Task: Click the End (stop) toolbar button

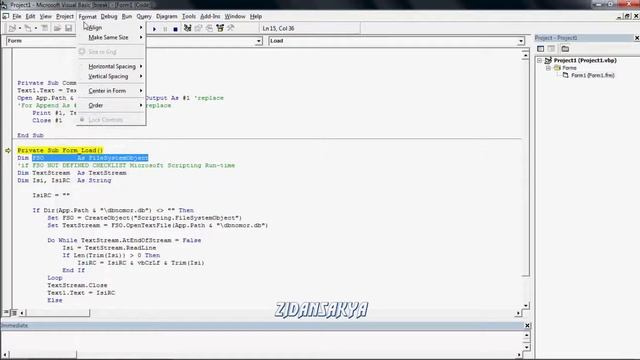Action: tap(176, 29)
